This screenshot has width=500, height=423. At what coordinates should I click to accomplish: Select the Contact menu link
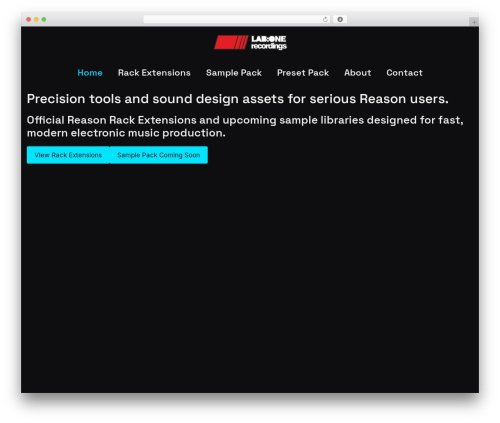tap(404, 73)
